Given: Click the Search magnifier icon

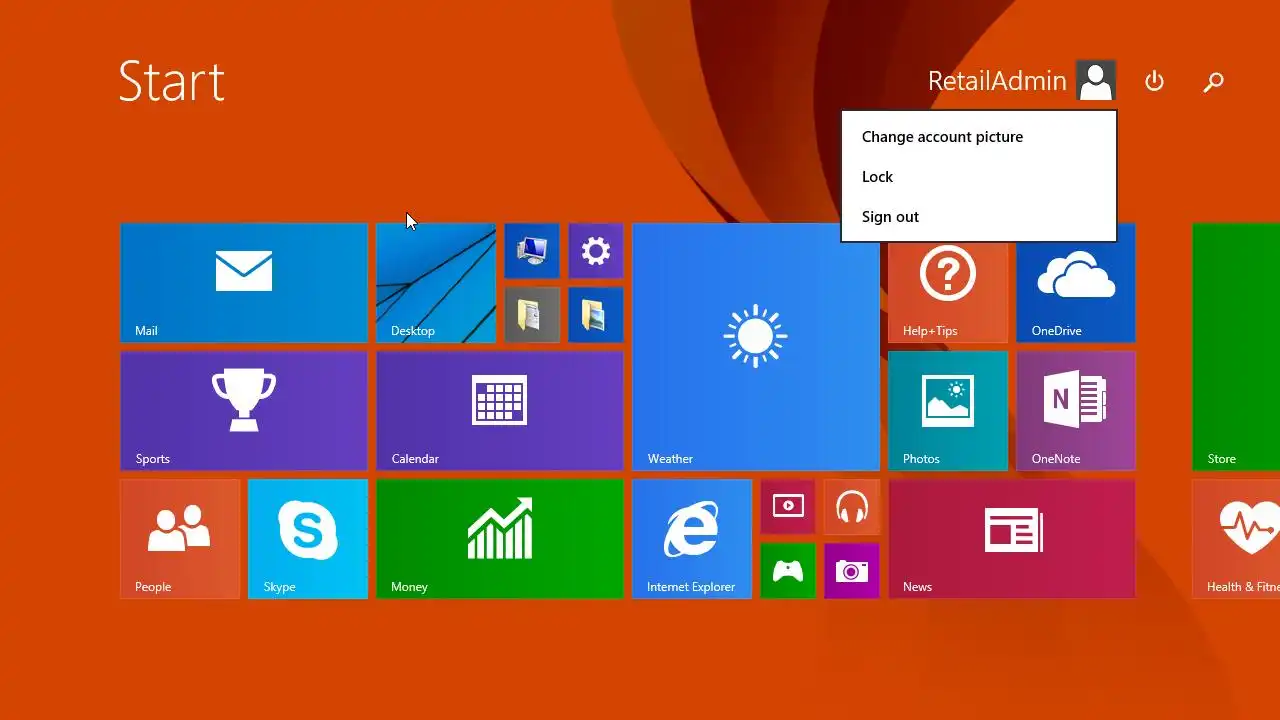Looking at the screenshot, I should pyautogui.click(x=1213, y=81).
